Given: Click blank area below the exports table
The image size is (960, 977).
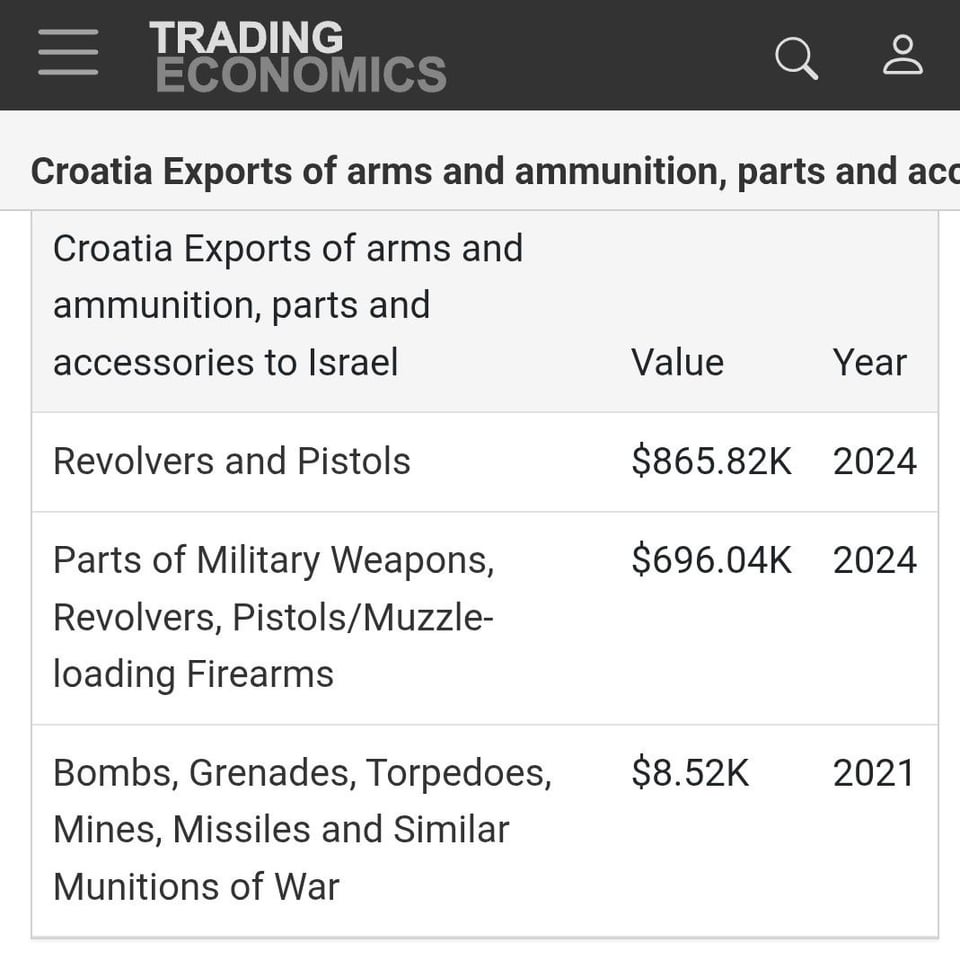Looking at the screenshot, I should point(480,958).
